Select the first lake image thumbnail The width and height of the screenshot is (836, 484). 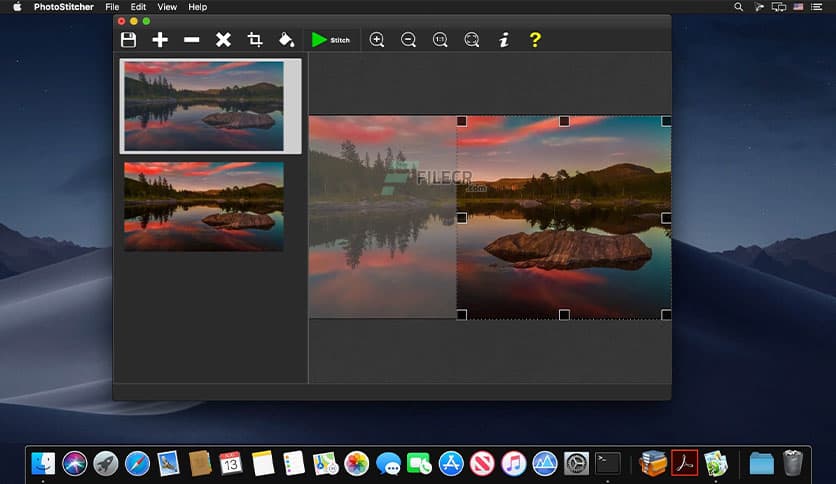(204, 106)
